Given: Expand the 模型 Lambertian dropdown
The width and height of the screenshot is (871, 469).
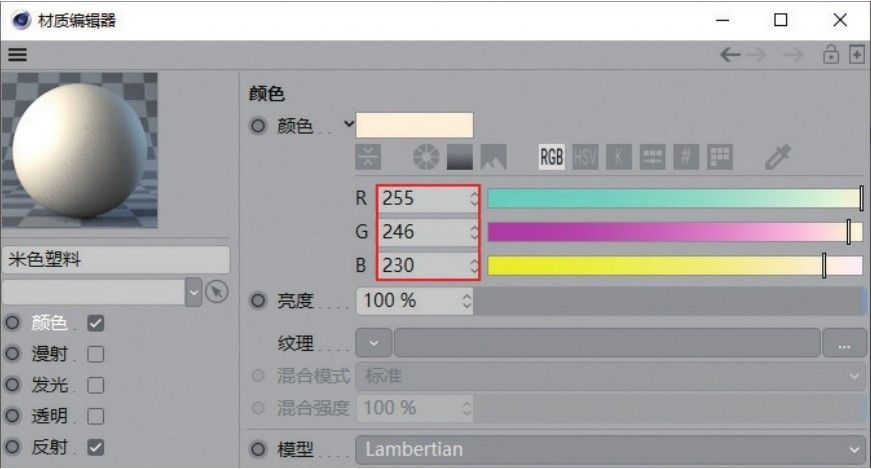Looking at the screenshot, I should 610,449.
